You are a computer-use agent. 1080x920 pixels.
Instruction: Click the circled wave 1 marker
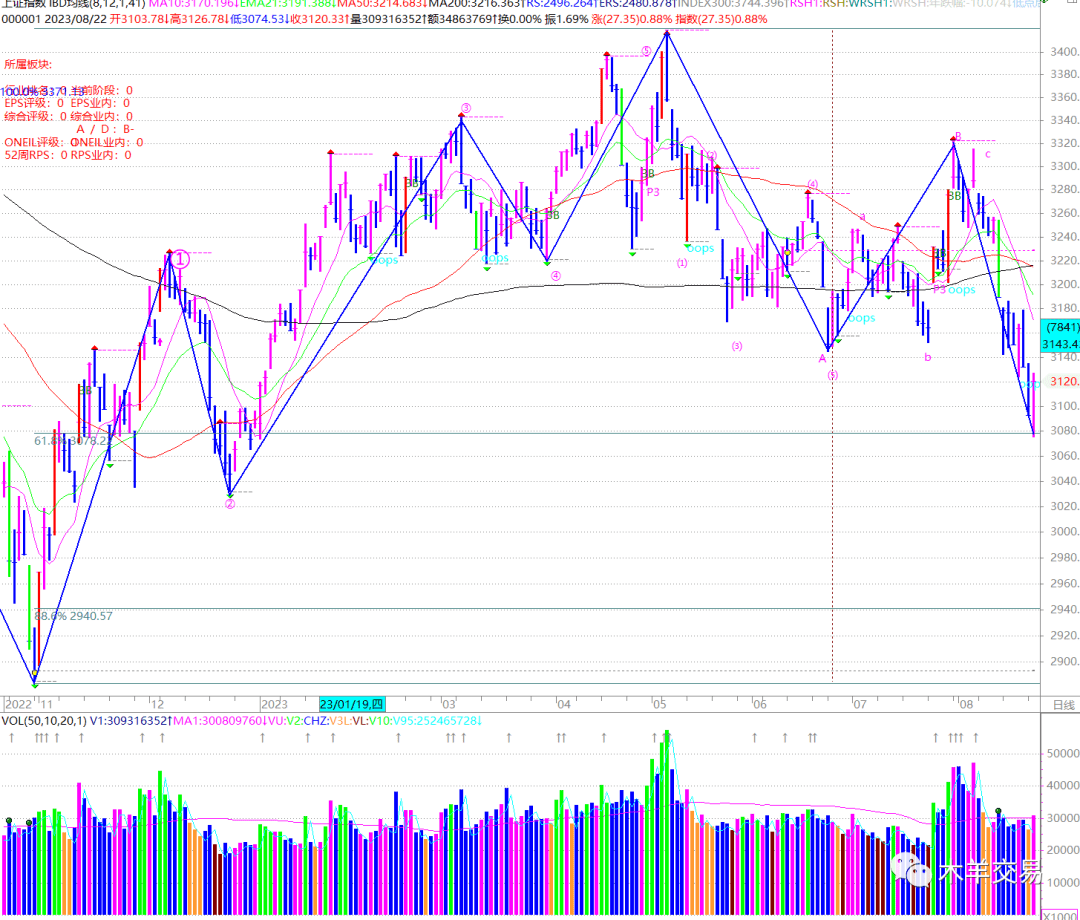pos(177,259)
